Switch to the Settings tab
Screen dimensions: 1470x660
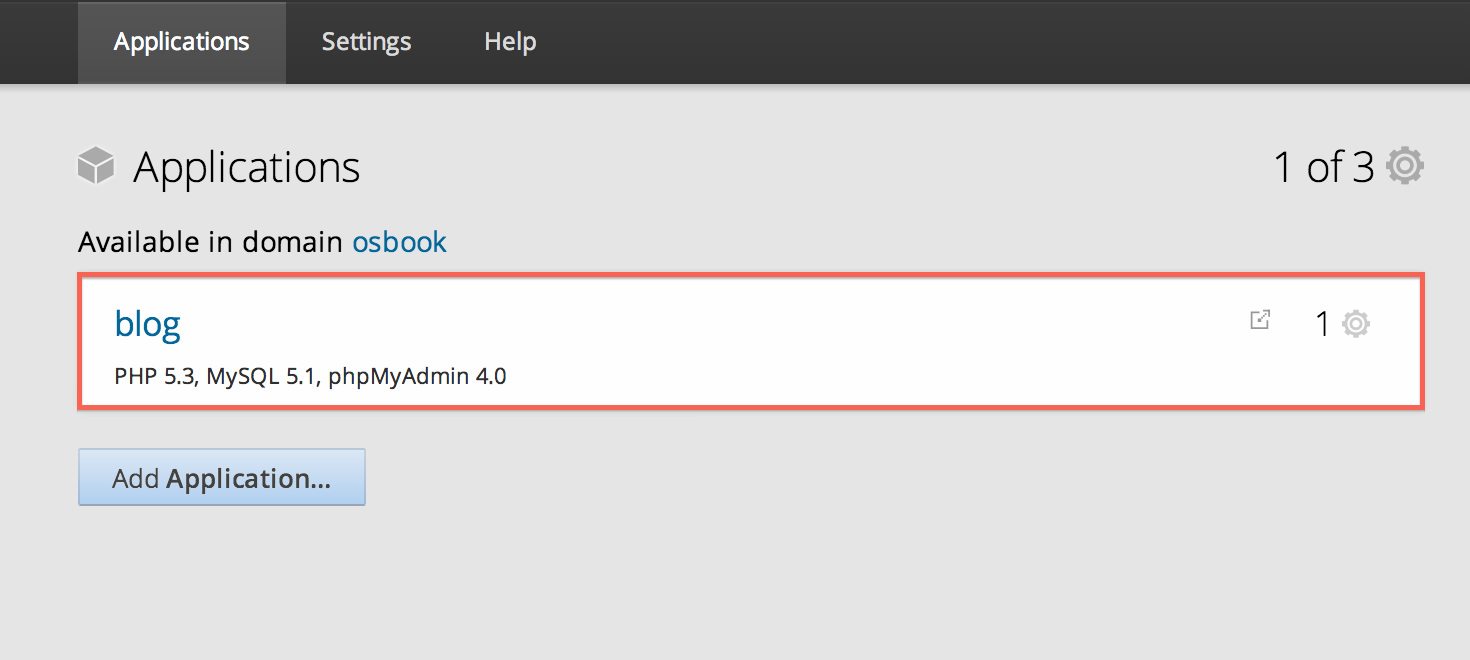pos(366,42)
